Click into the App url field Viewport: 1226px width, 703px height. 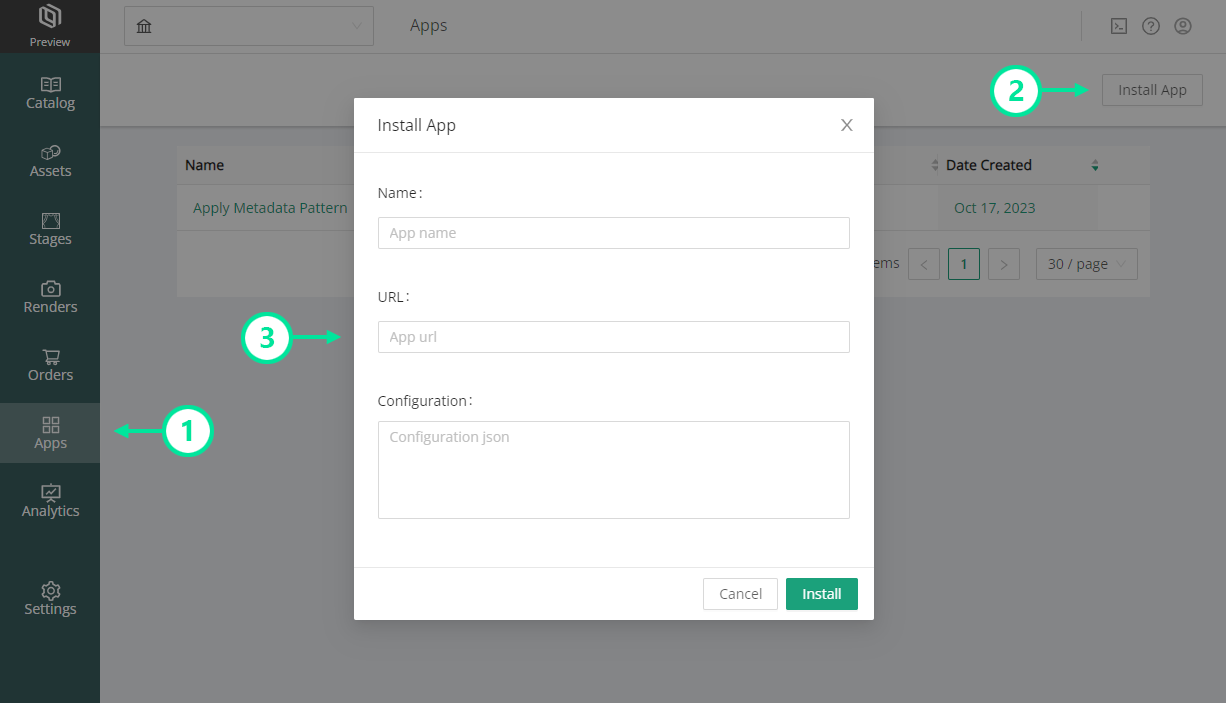613,337
